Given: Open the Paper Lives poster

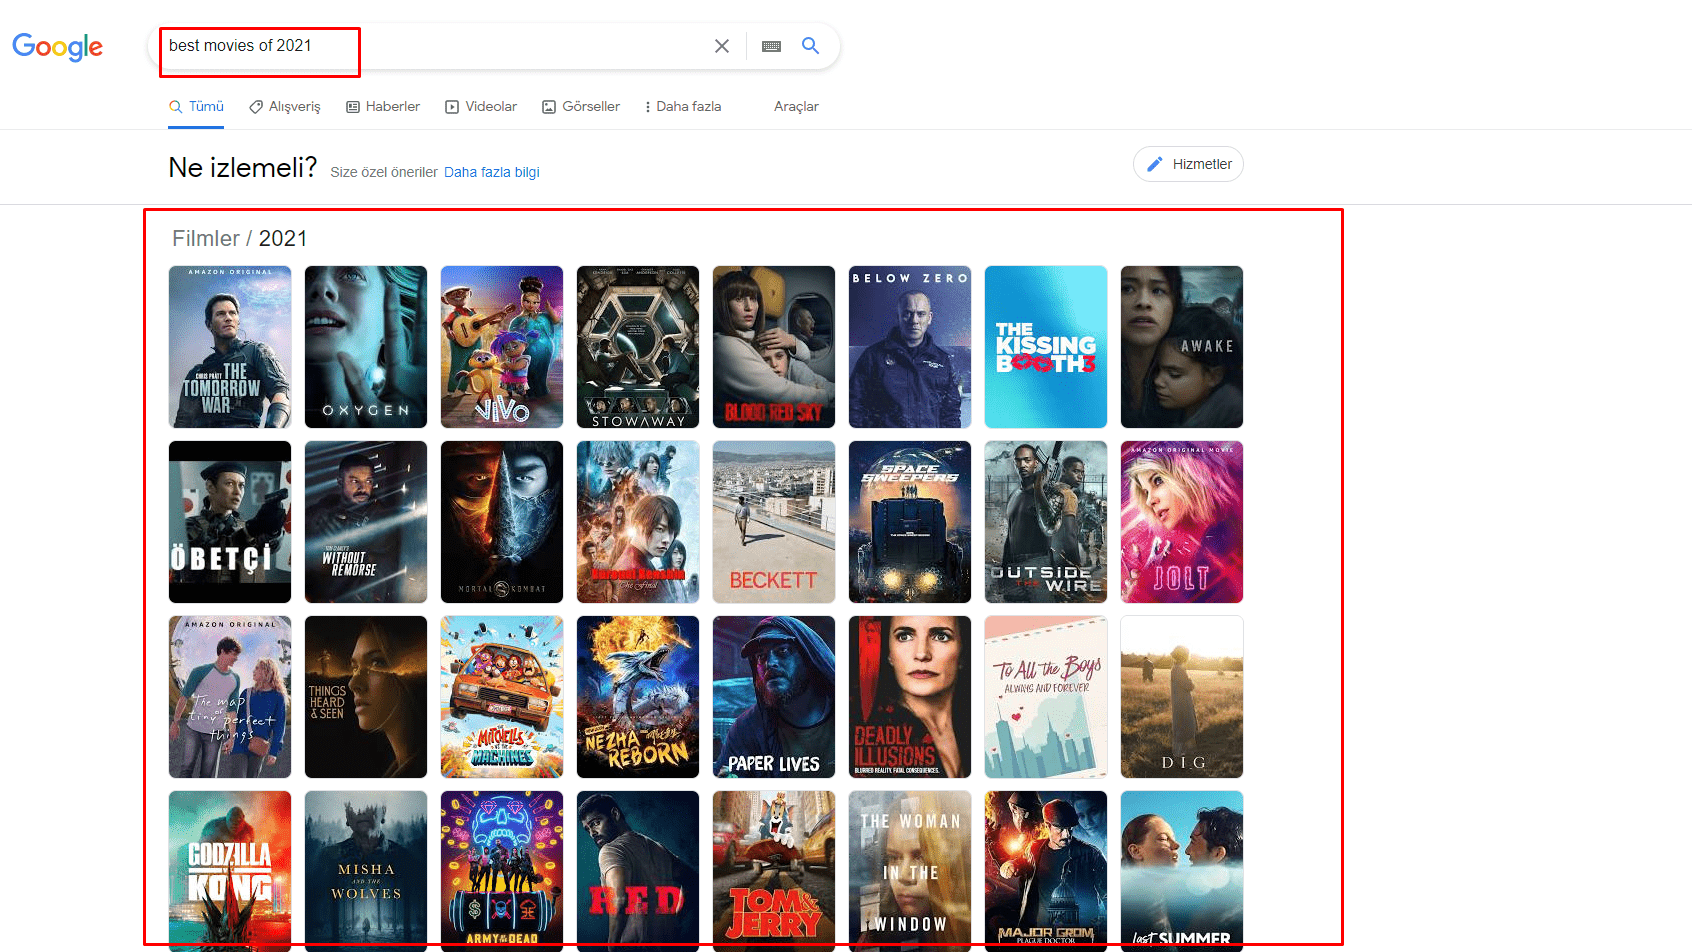Looking at the screenshot, I should (774, 697).
